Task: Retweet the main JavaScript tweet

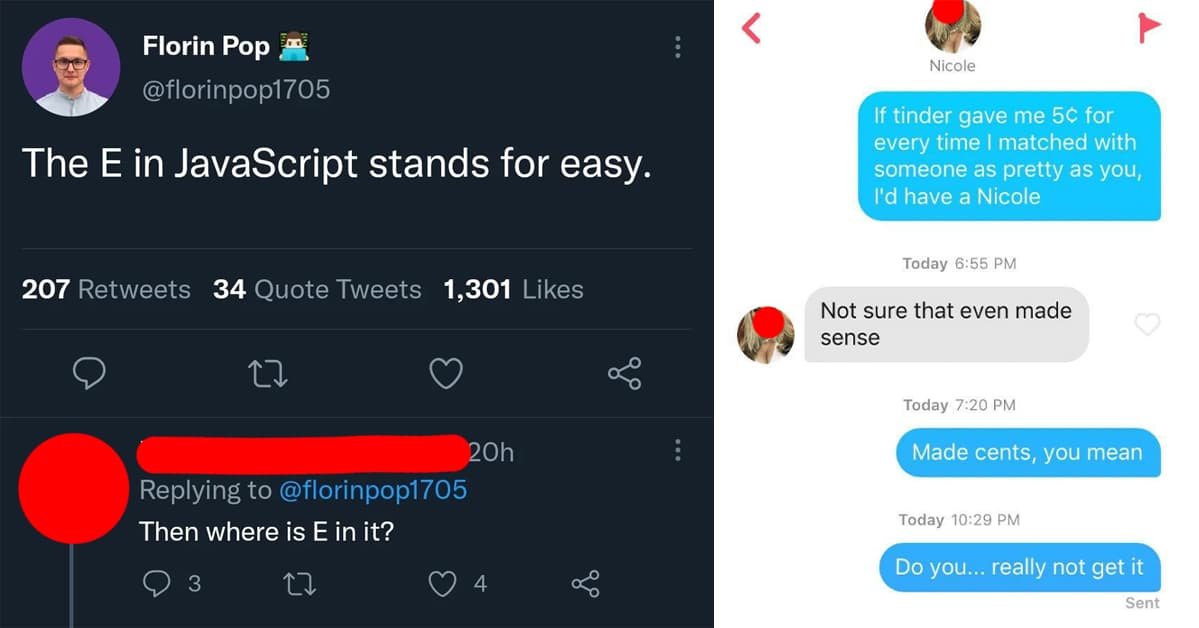Action: 267,374
